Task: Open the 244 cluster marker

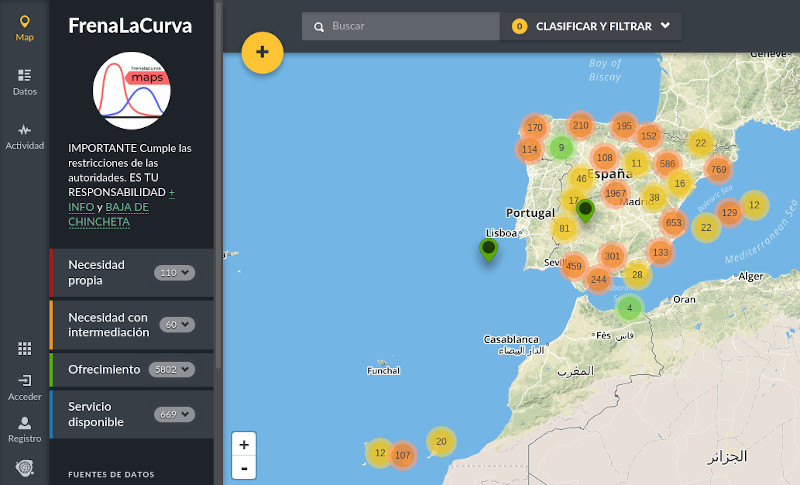Action: tap(598, 279)
